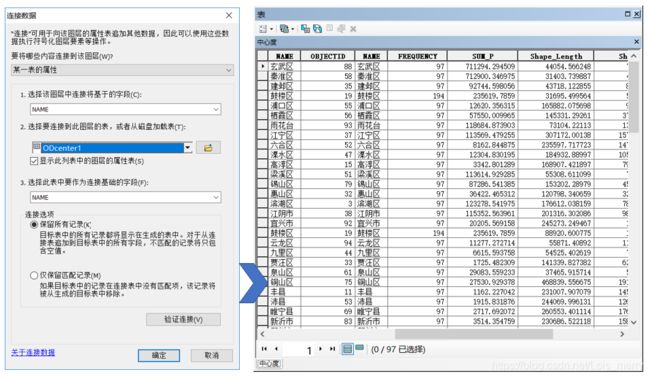Click the bottom table tab
Viewport: 650px width, 378px height.
[x=269, y=363]
